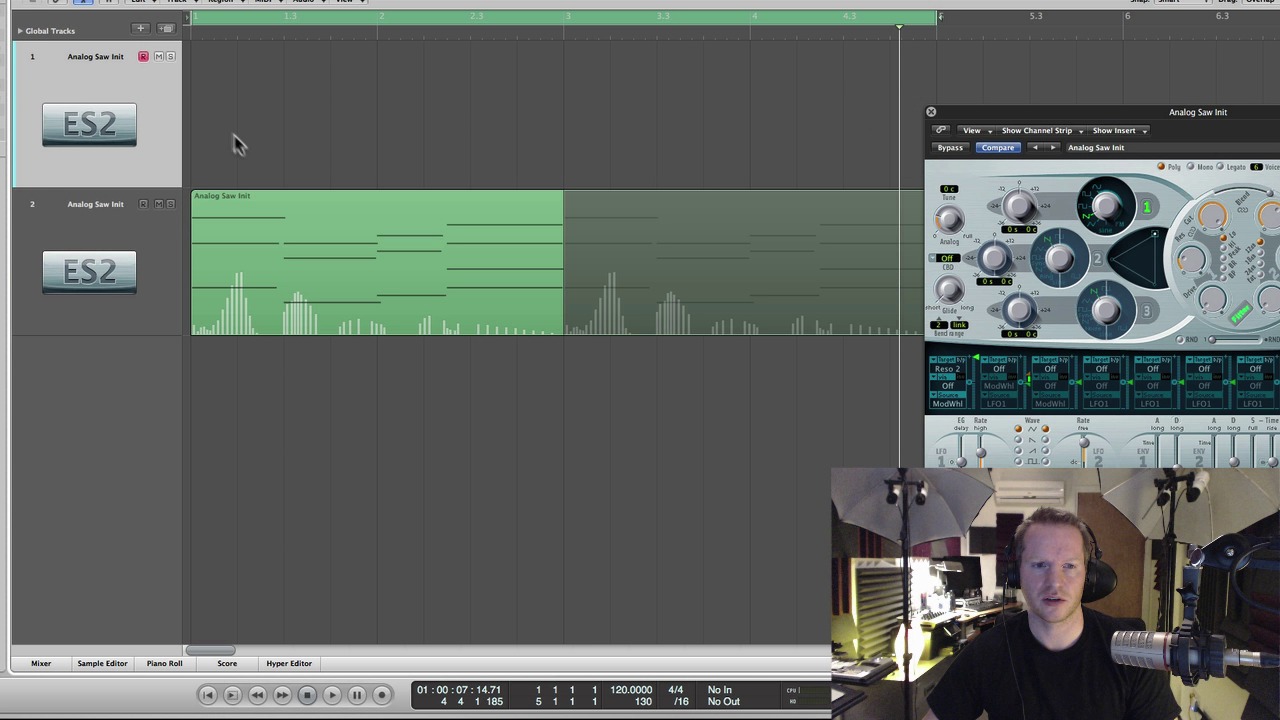Screen dimensions: 1280x720
Task: Click play from selection transport button
Action: (232, 695)
